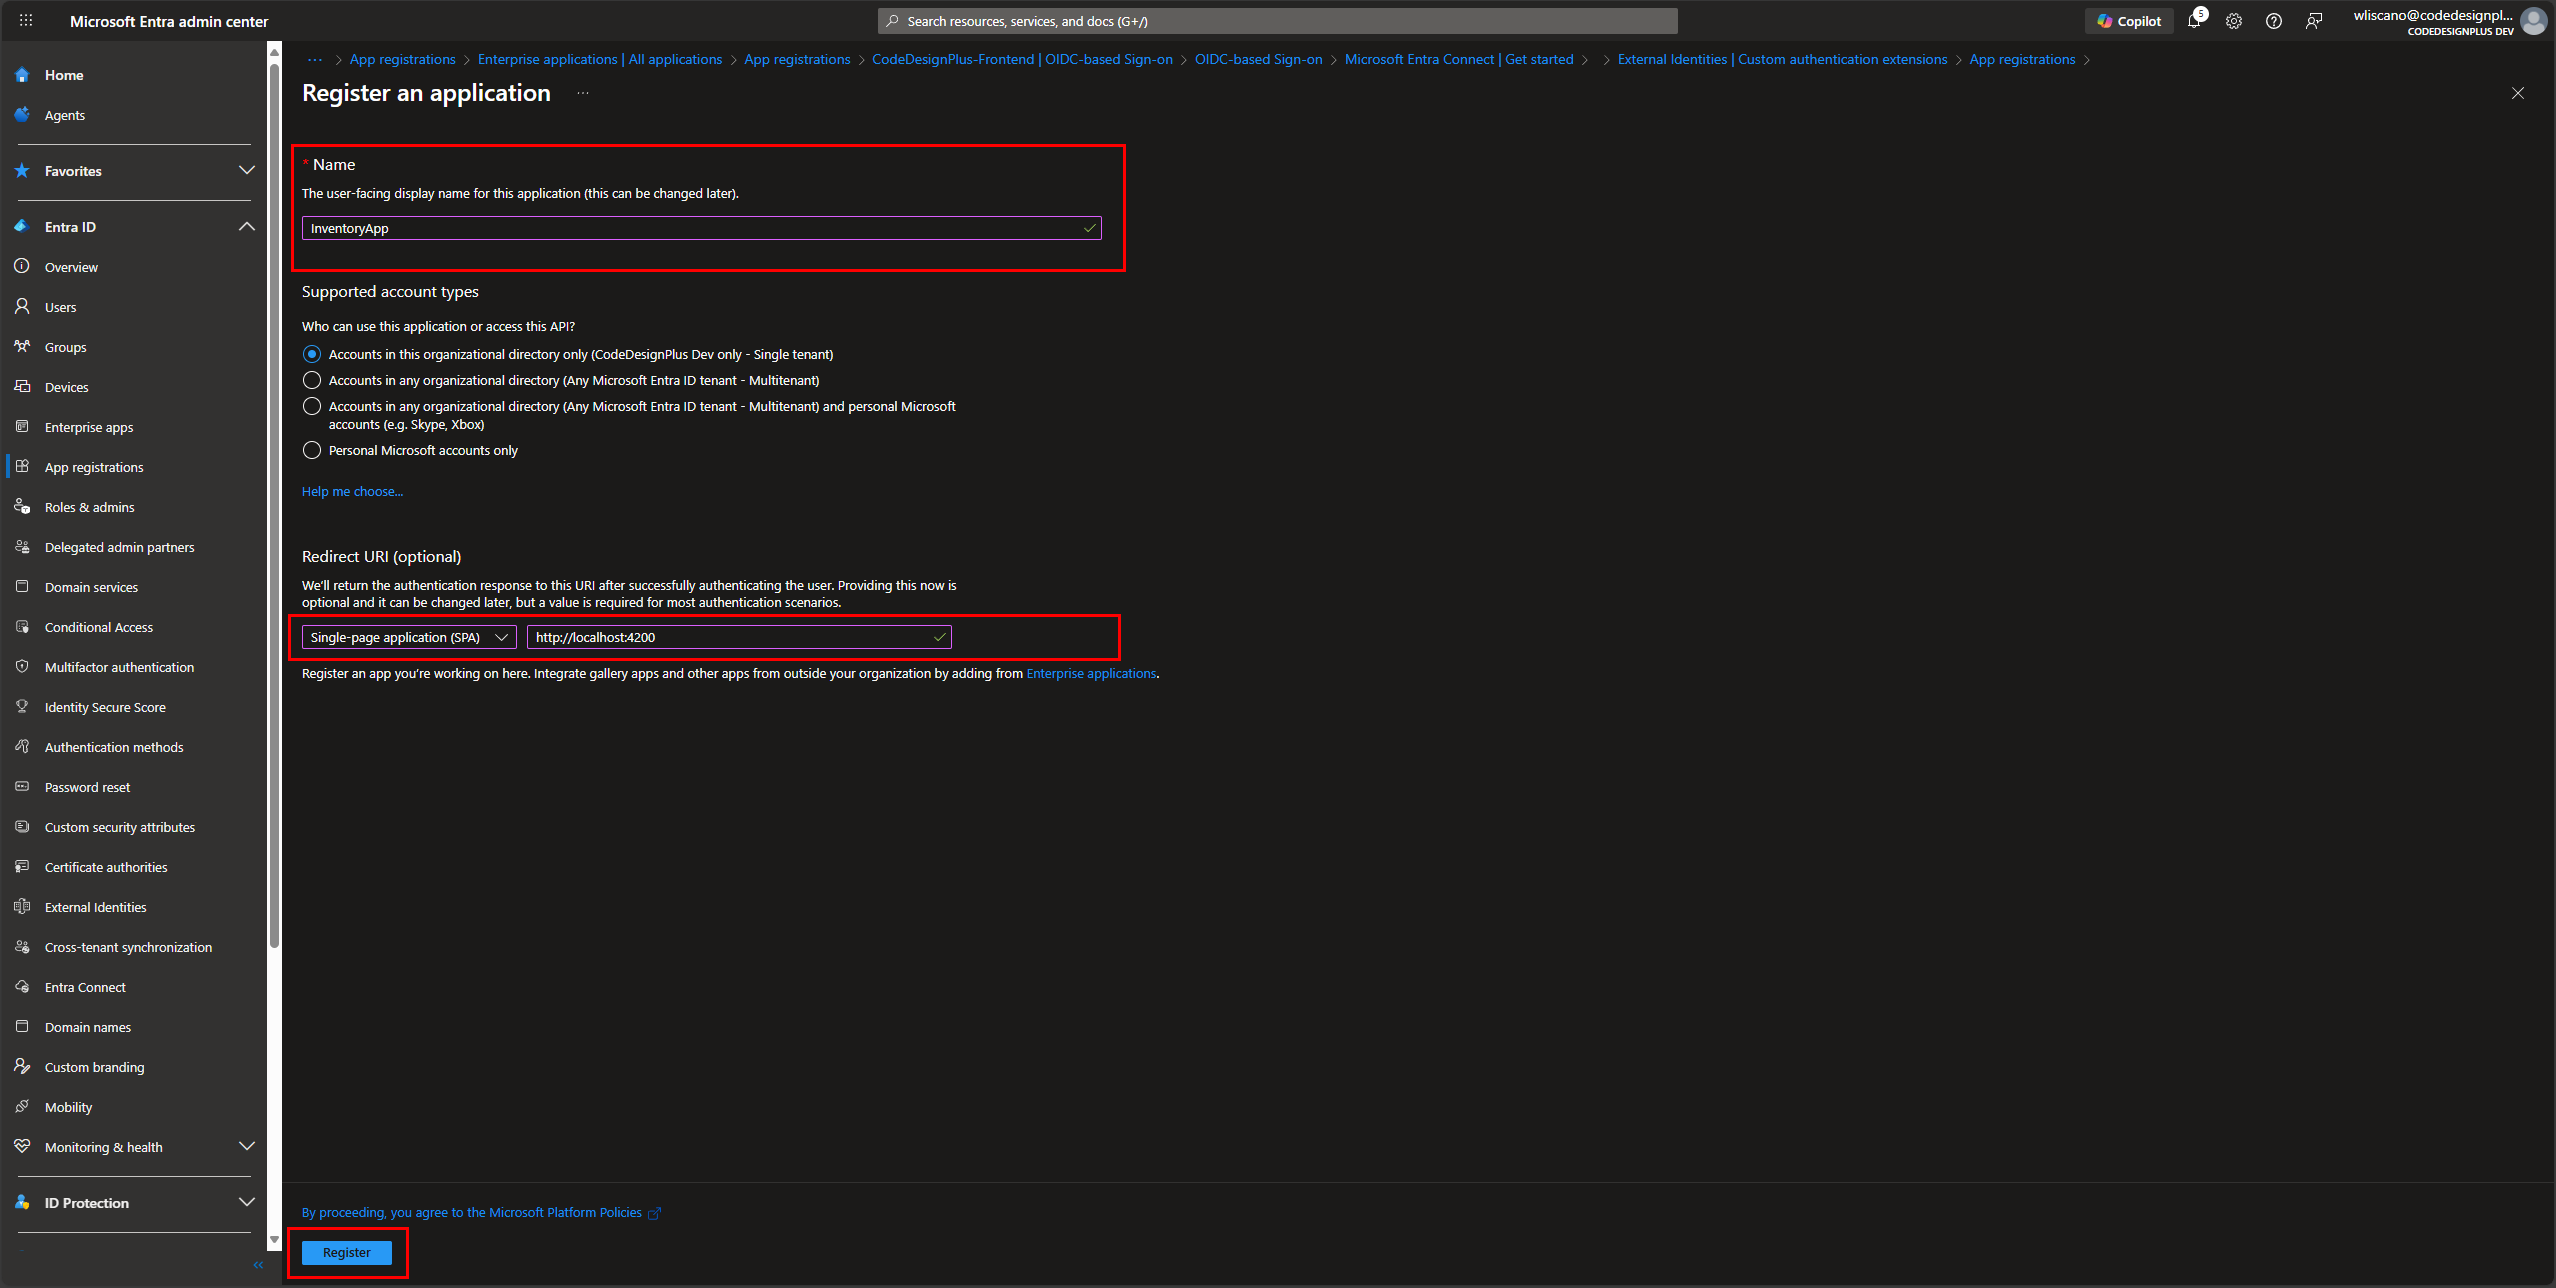2556x1288 pixels.
Task: Click the Overview info icon
Action: [22, 266]
